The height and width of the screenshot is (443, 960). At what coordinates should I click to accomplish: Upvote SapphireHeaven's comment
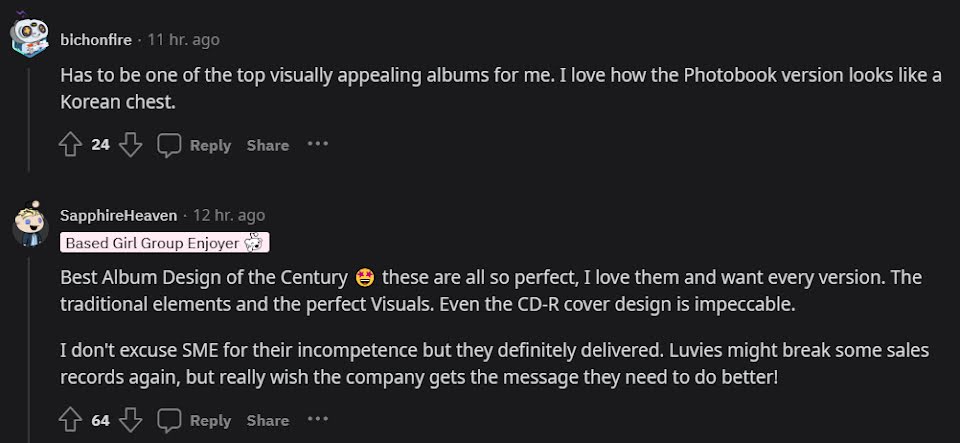[x=70, y=420]
